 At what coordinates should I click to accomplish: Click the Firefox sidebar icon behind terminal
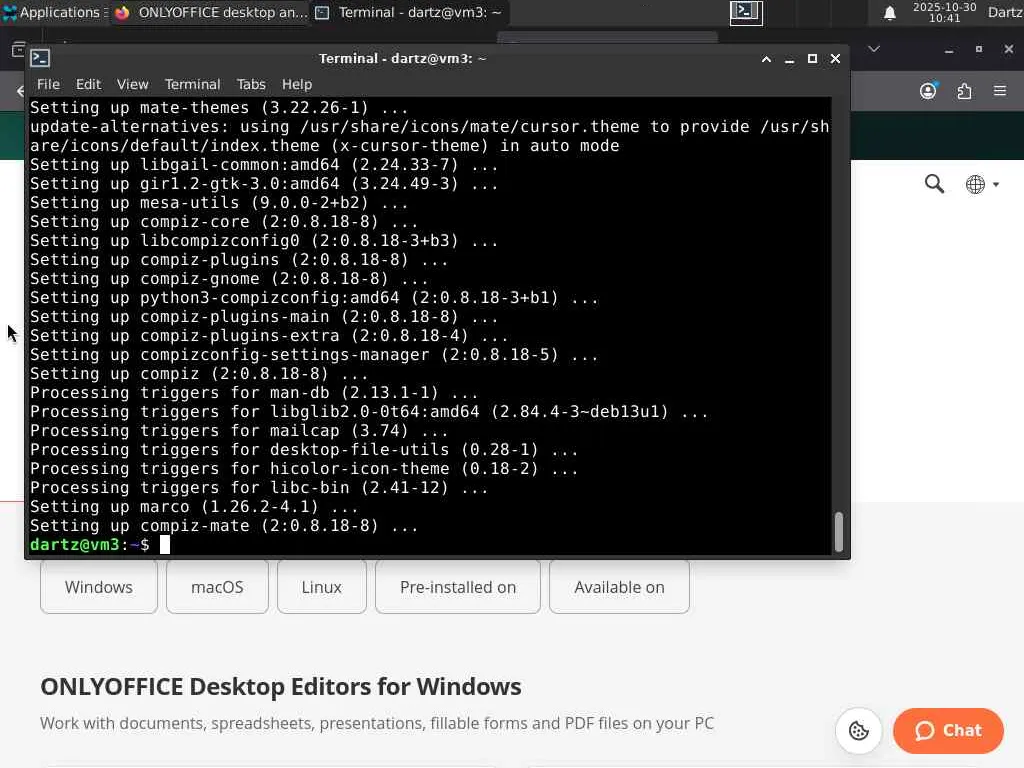[18, 50]
